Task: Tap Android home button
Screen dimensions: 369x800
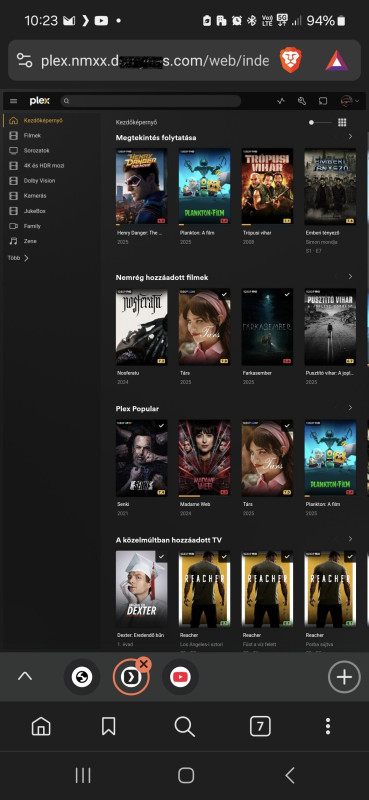Action: pyautogui.click(x=186, y=775)
